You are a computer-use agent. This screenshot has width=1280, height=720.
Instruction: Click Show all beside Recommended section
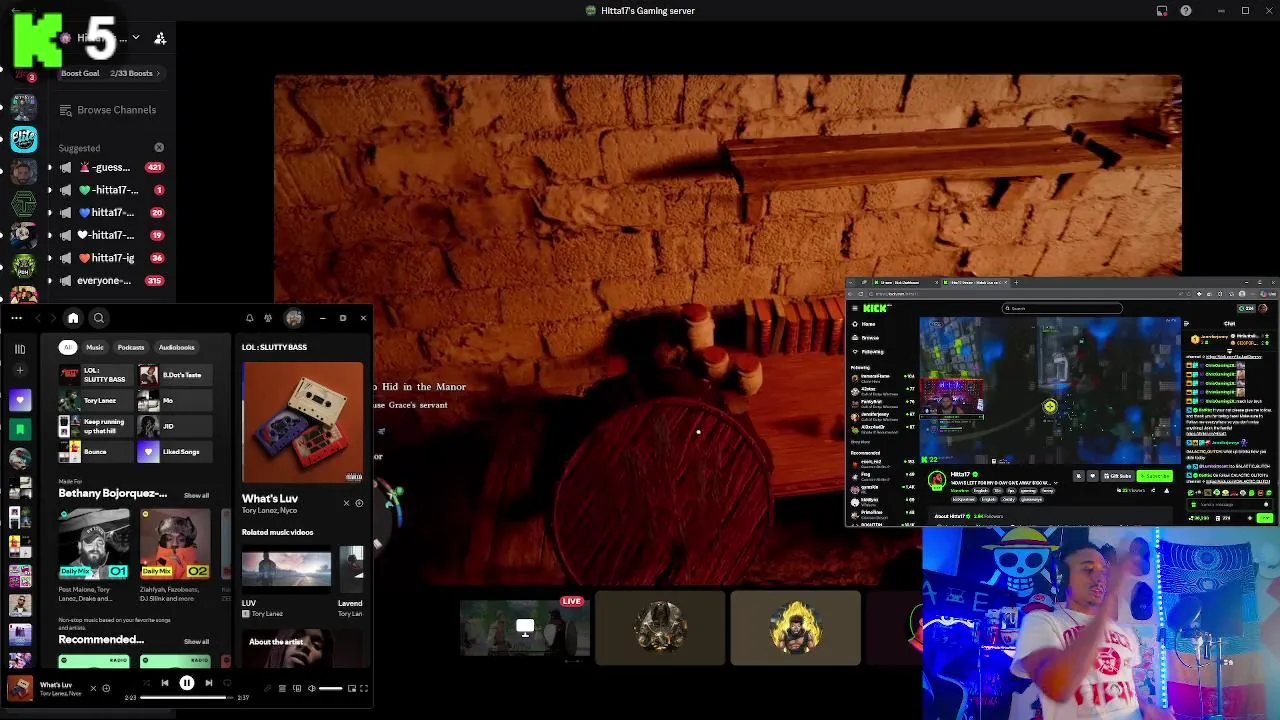coord(196,641)
